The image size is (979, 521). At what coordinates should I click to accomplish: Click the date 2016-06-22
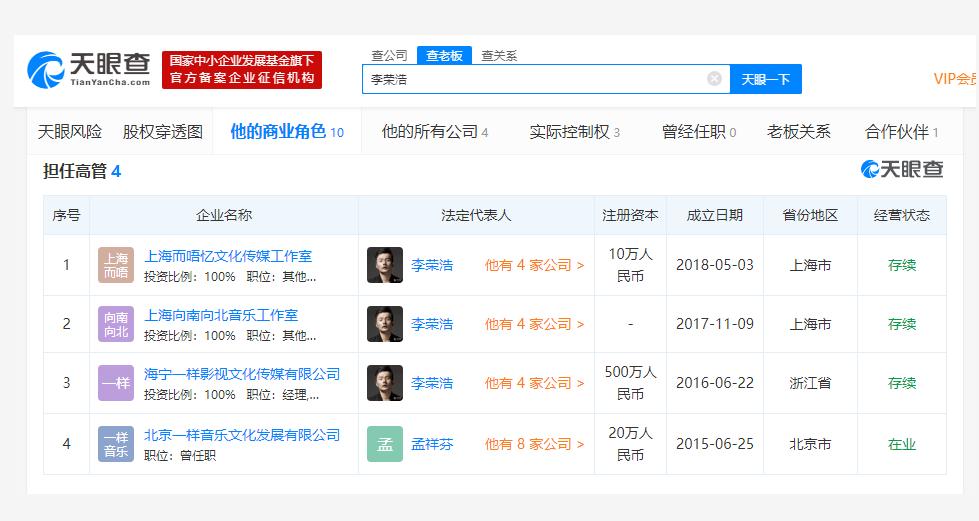[715, 382]
